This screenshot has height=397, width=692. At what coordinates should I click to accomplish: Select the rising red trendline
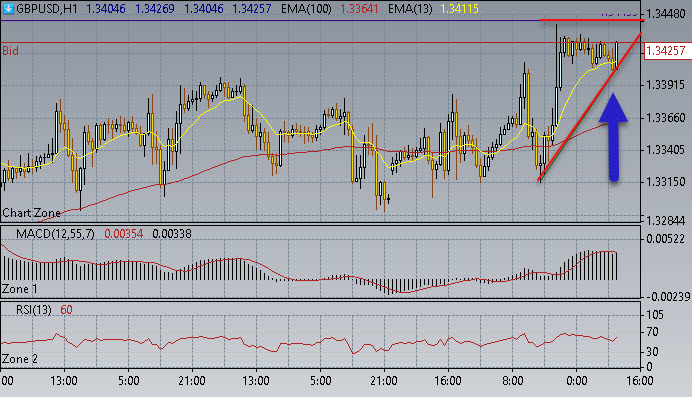pos(590,107)
